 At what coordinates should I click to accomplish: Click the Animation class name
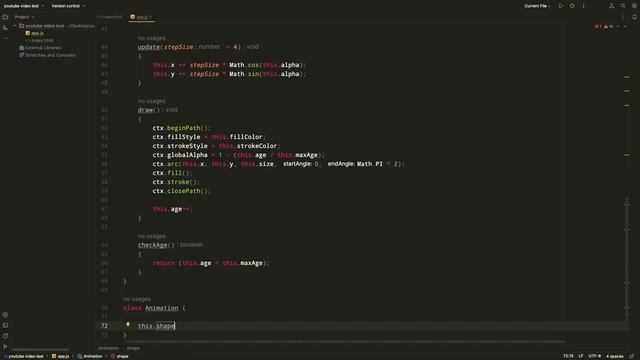(x=162, y=308)
